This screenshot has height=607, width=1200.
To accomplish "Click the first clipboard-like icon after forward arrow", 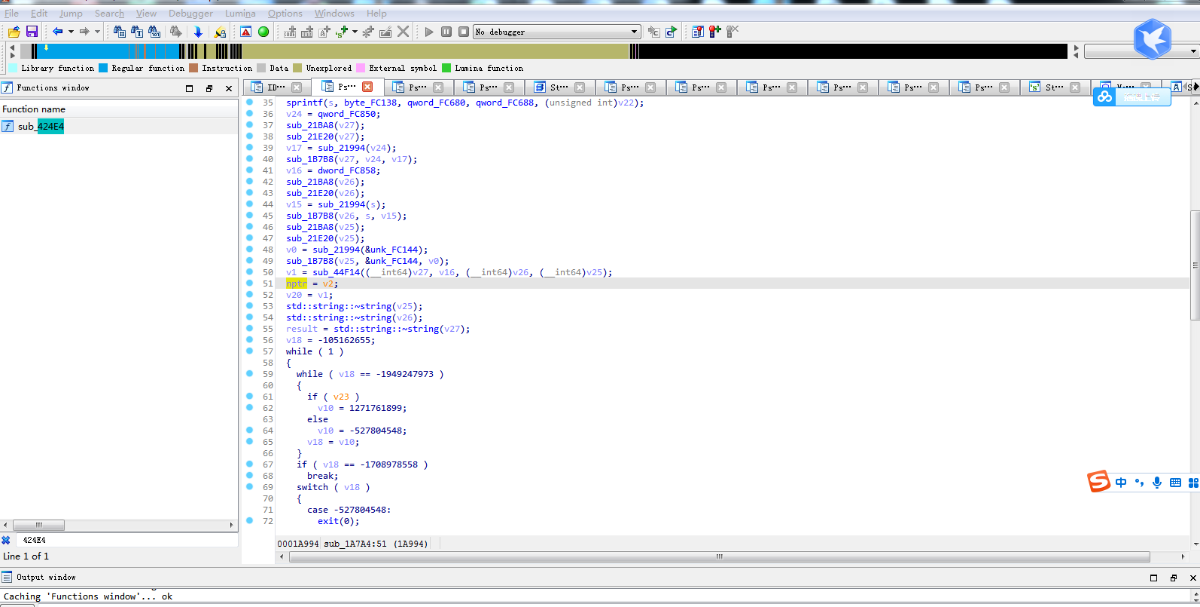I will [119, 32].
